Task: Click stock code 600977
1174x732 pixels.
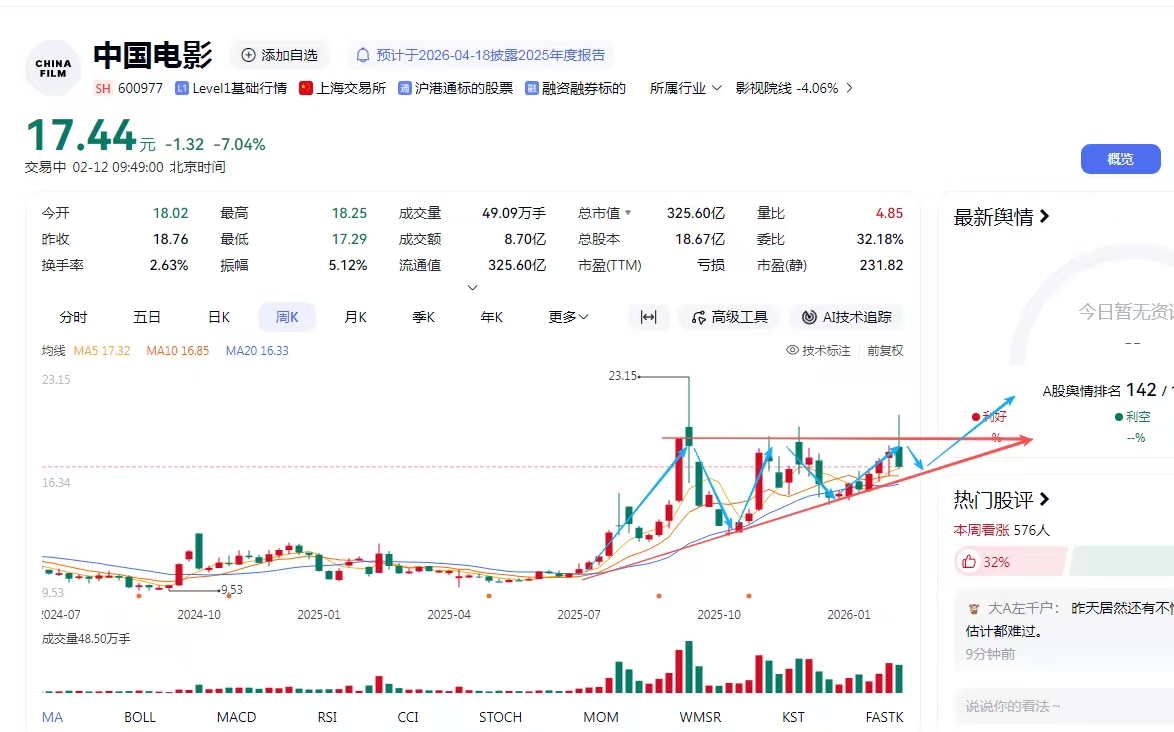Action: [x=140, y=88]
